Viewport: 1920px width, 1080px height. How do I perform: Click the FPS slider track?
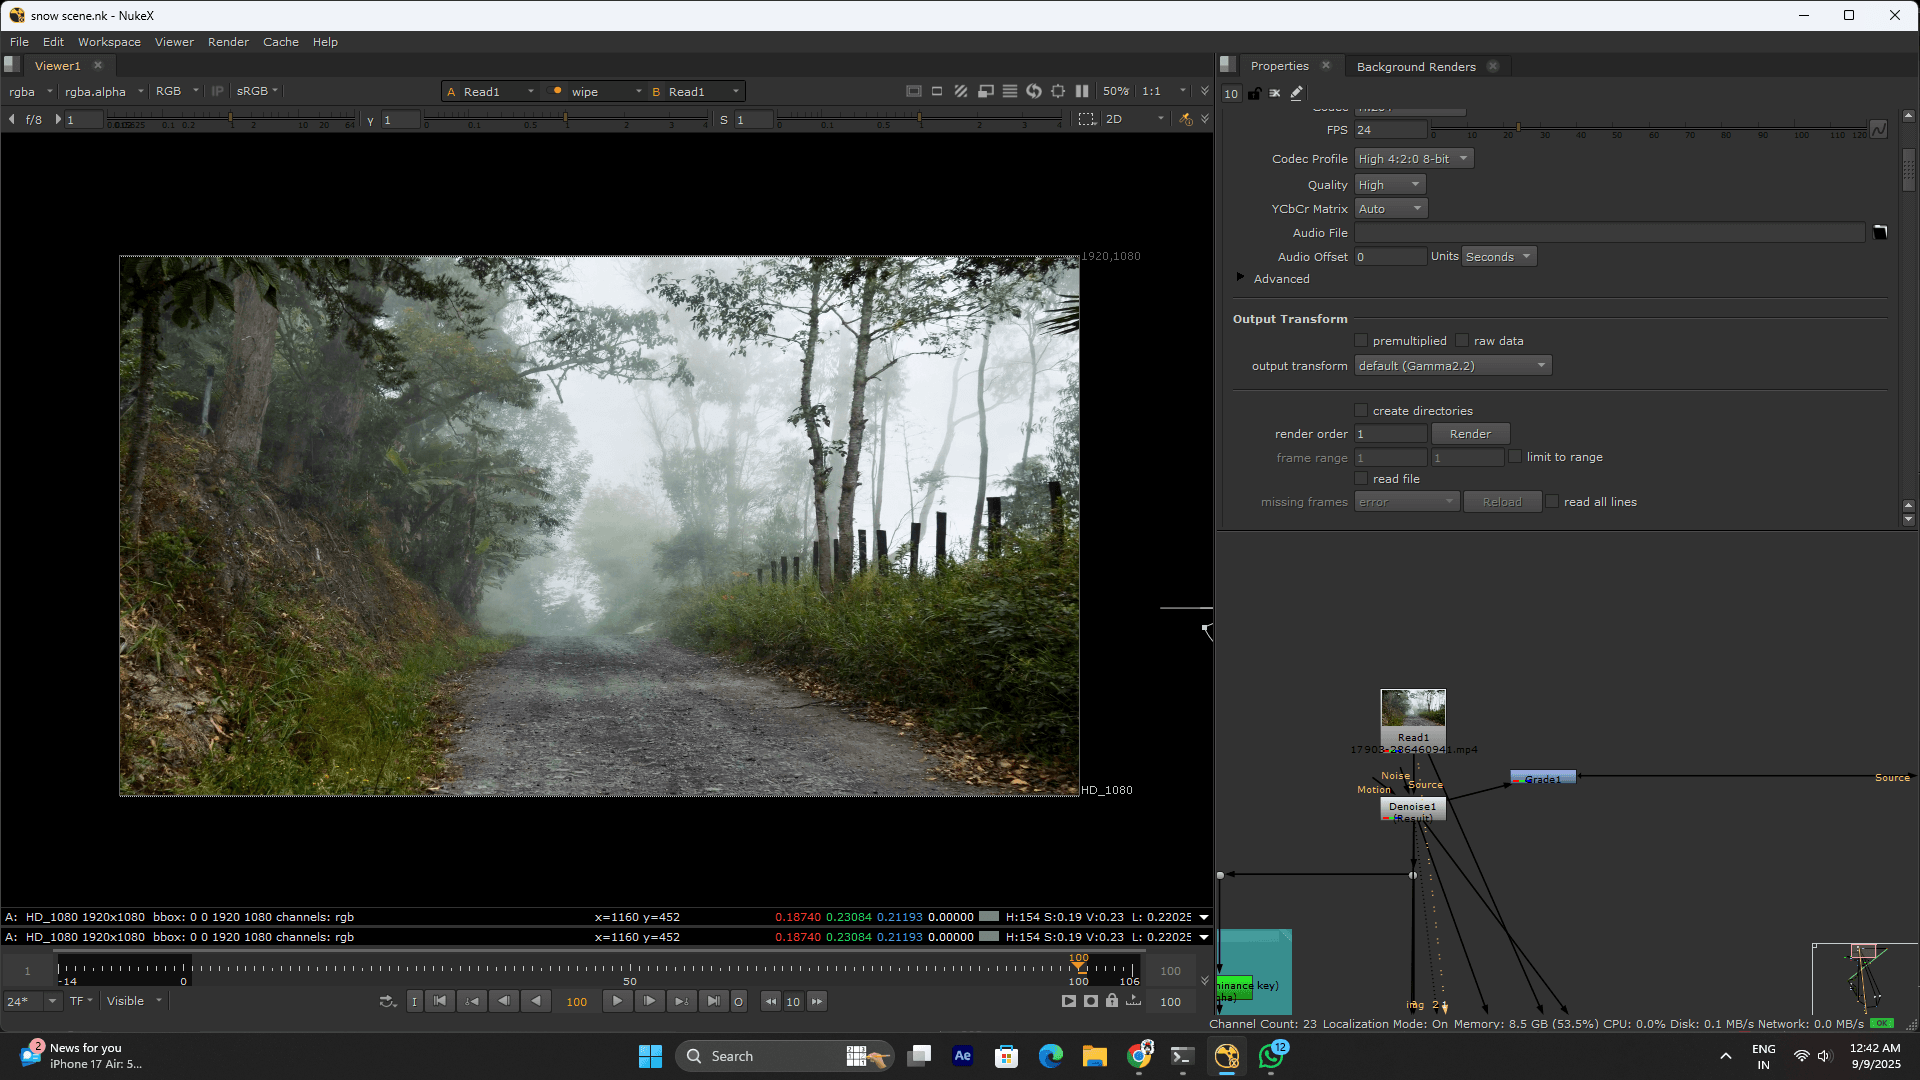1649,130
